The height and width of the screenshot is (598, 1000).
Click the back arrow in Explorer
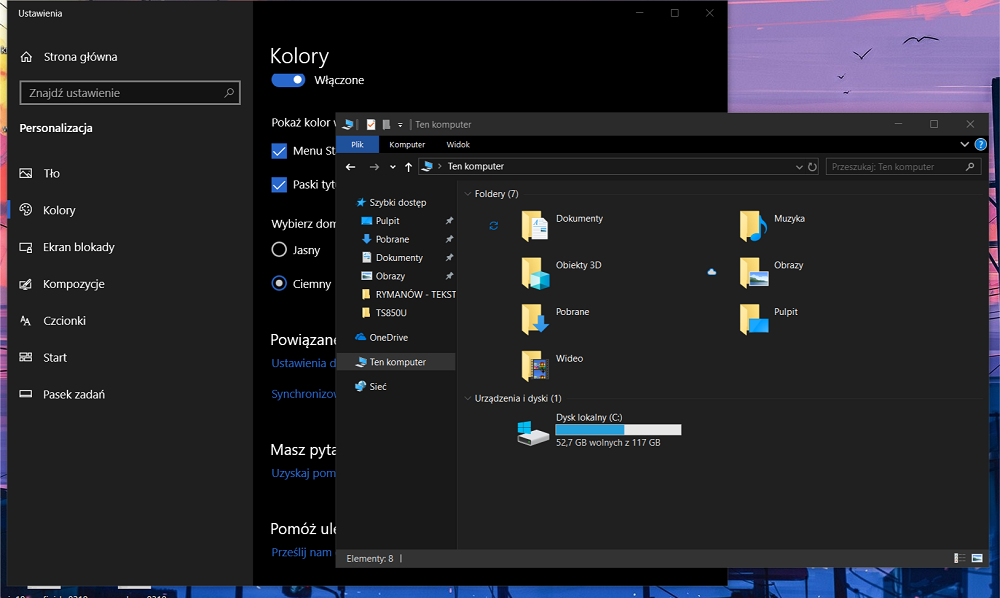tap(350, 167)
